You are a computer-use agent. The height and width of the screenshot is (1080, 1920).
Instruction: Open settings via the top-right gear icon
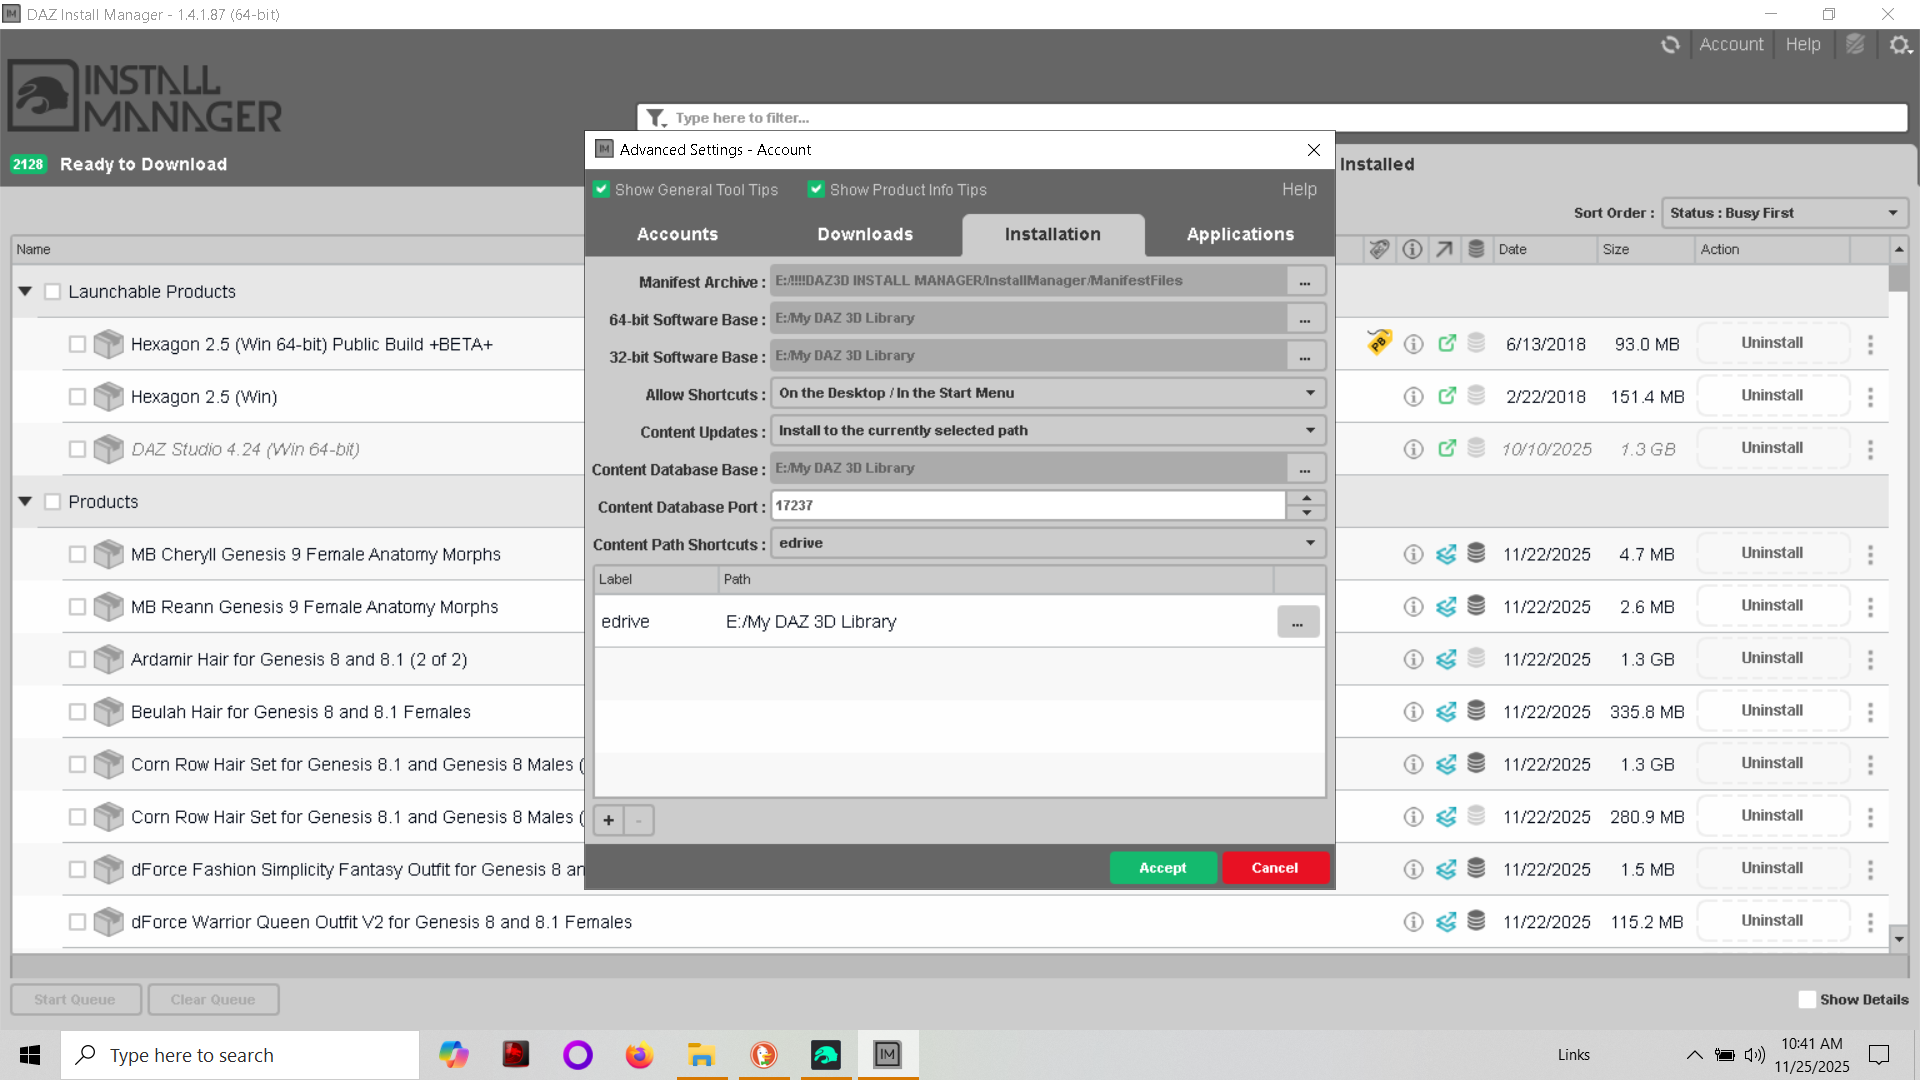coord(1900,45)
